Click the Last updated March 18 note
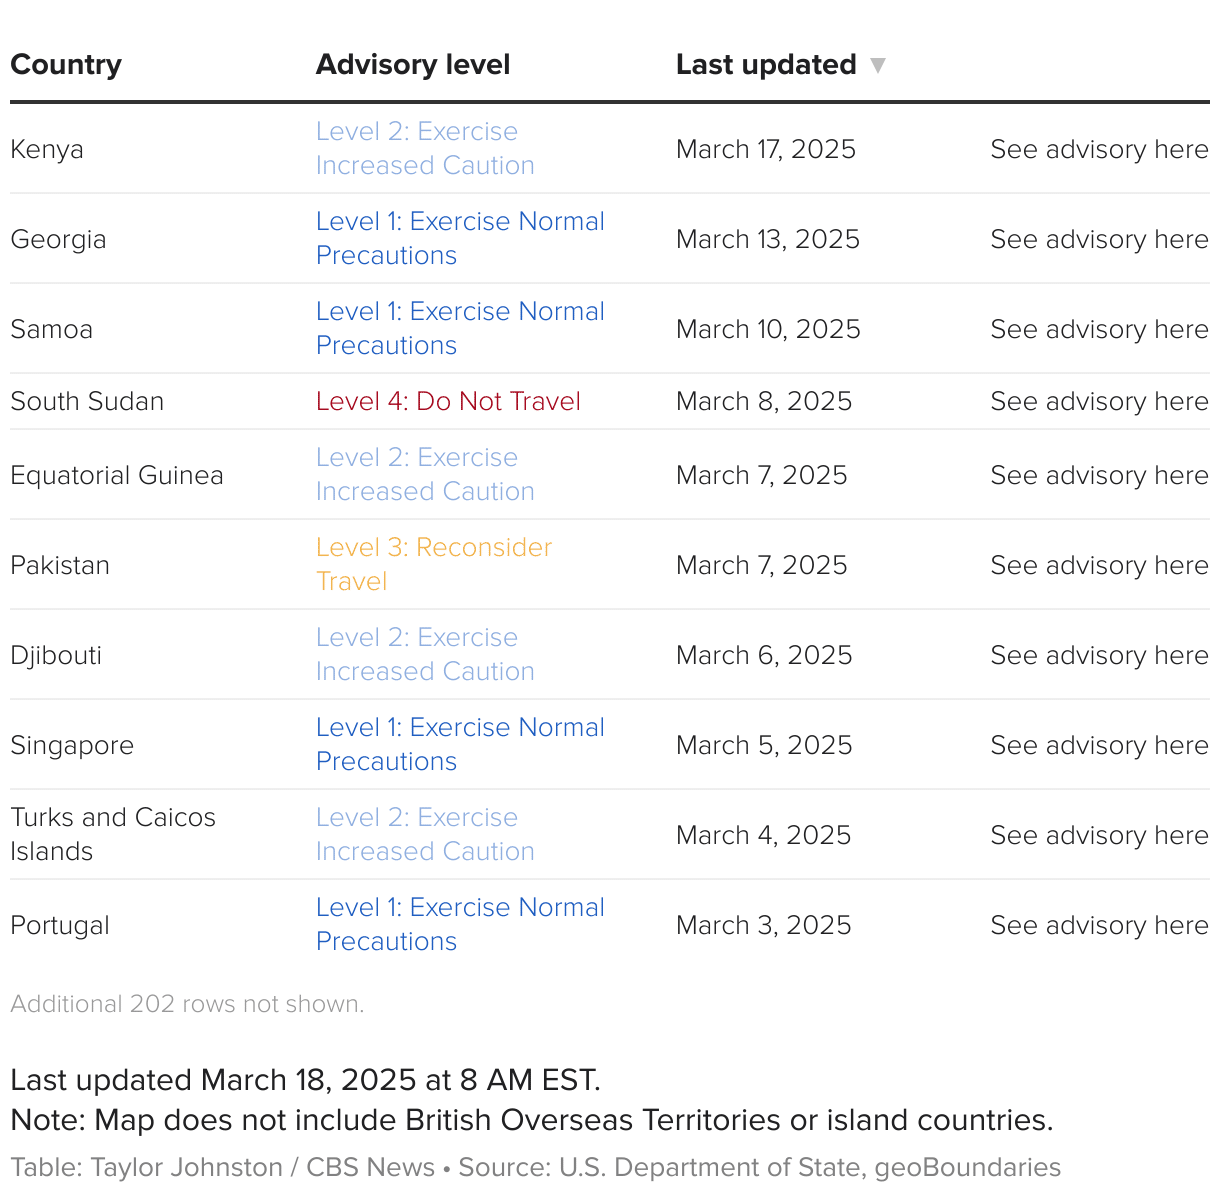Viewport: 1220px width, 1194px height. [305, 1080]
